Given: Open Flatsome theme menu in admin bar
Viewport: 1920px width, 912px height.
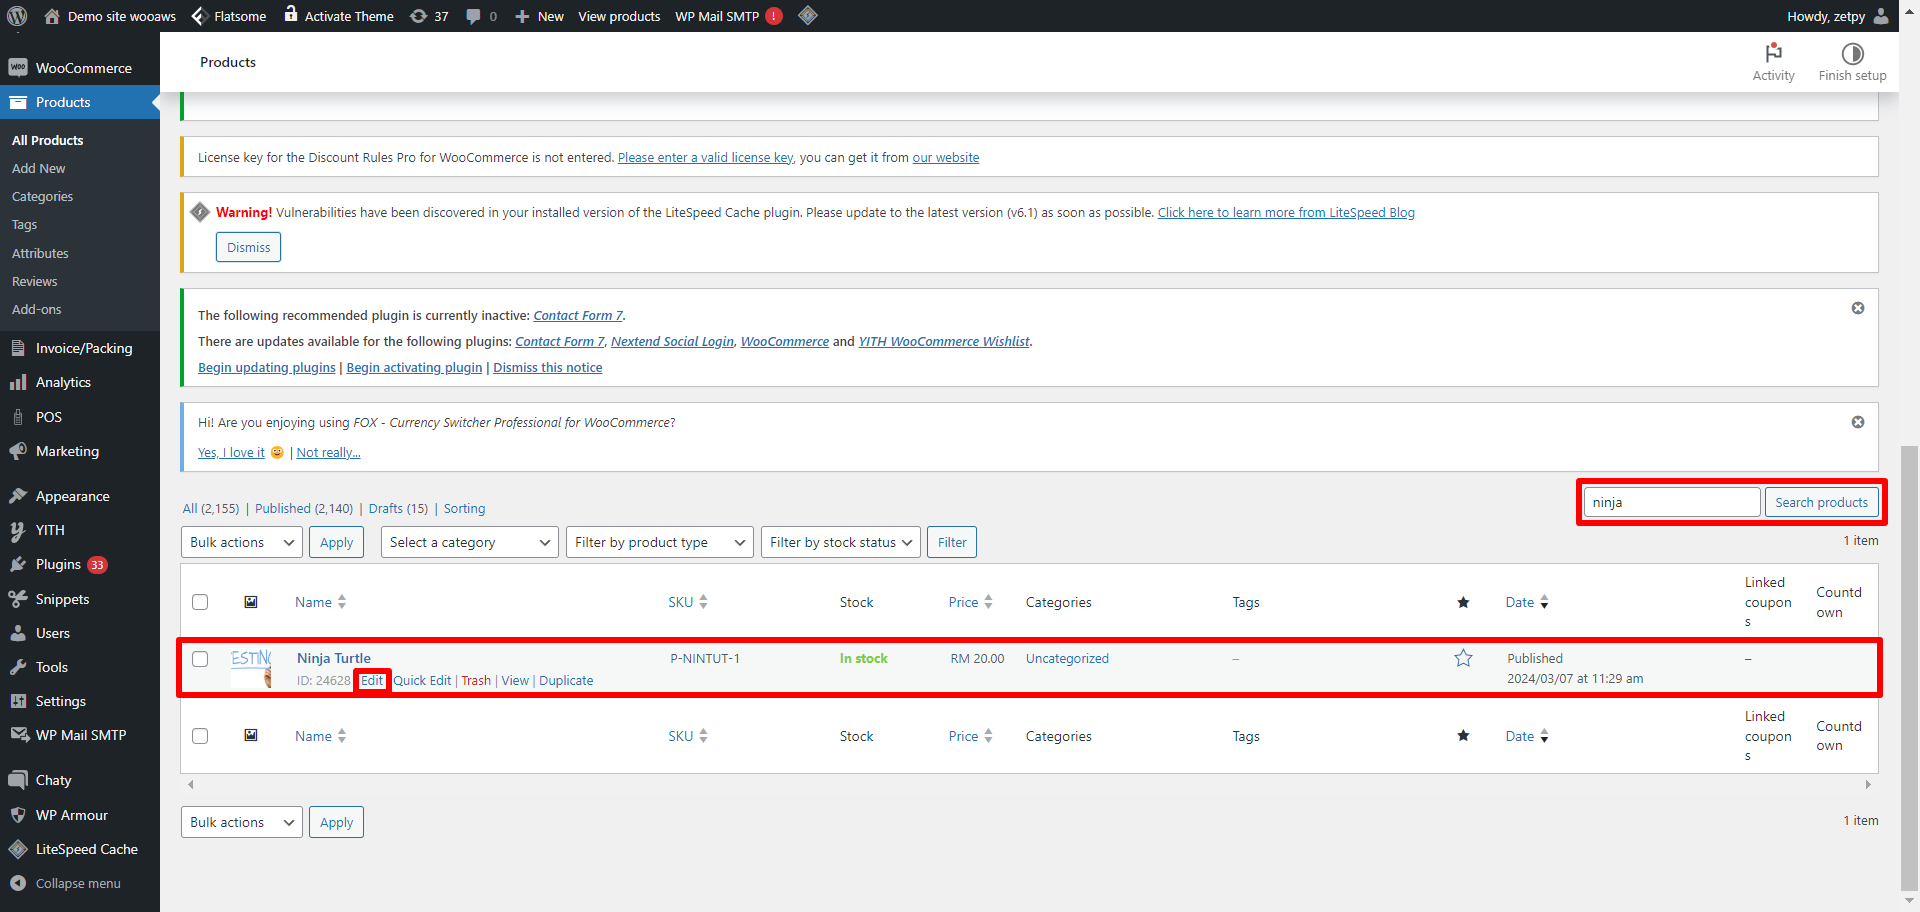Looking at the screenshot, I should coord(229,16).
